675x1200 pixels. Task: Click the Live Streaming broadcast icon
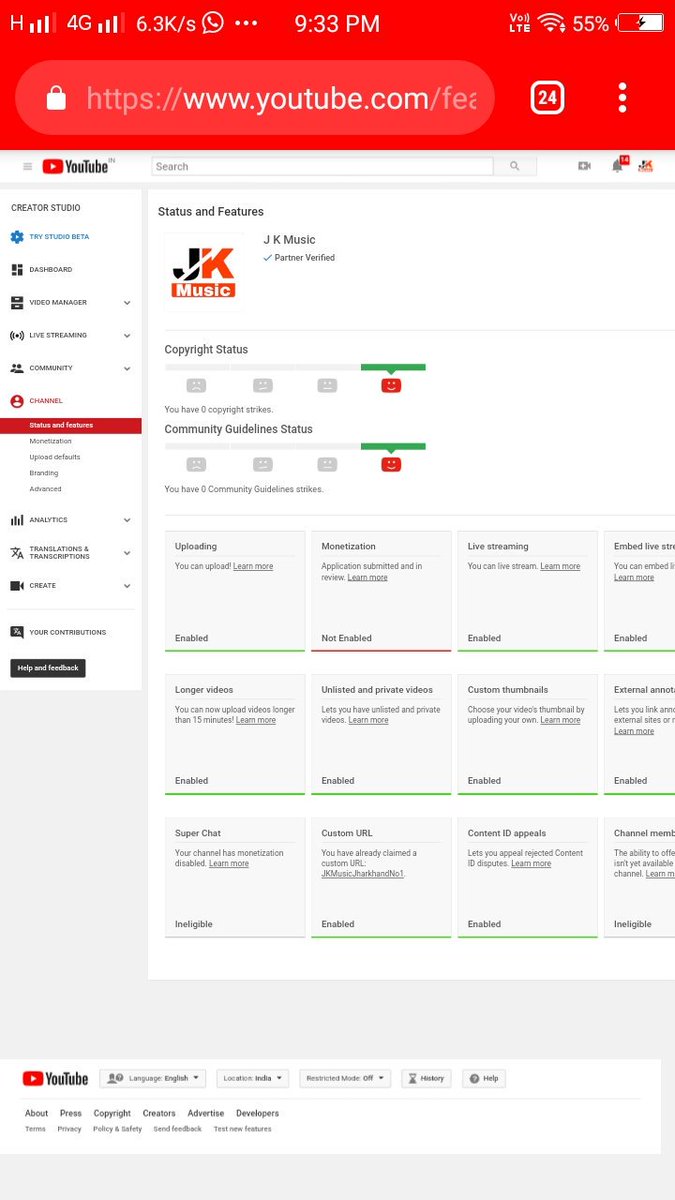[x=17, y=335]
